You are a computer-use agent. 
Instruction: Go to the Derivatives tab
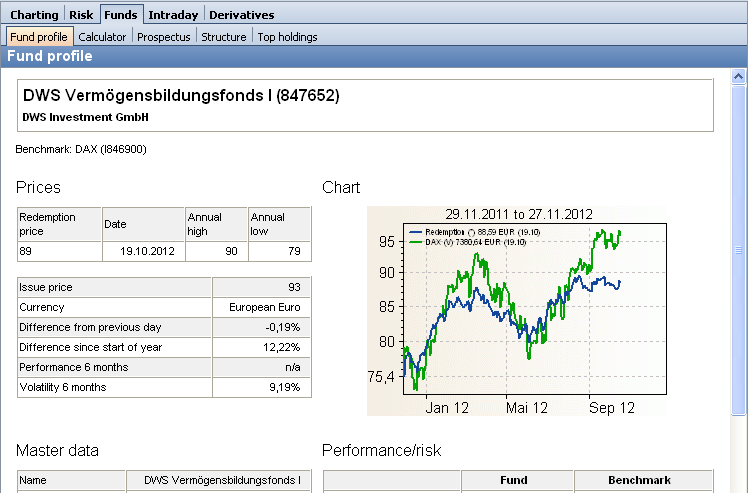pos(241,15)
